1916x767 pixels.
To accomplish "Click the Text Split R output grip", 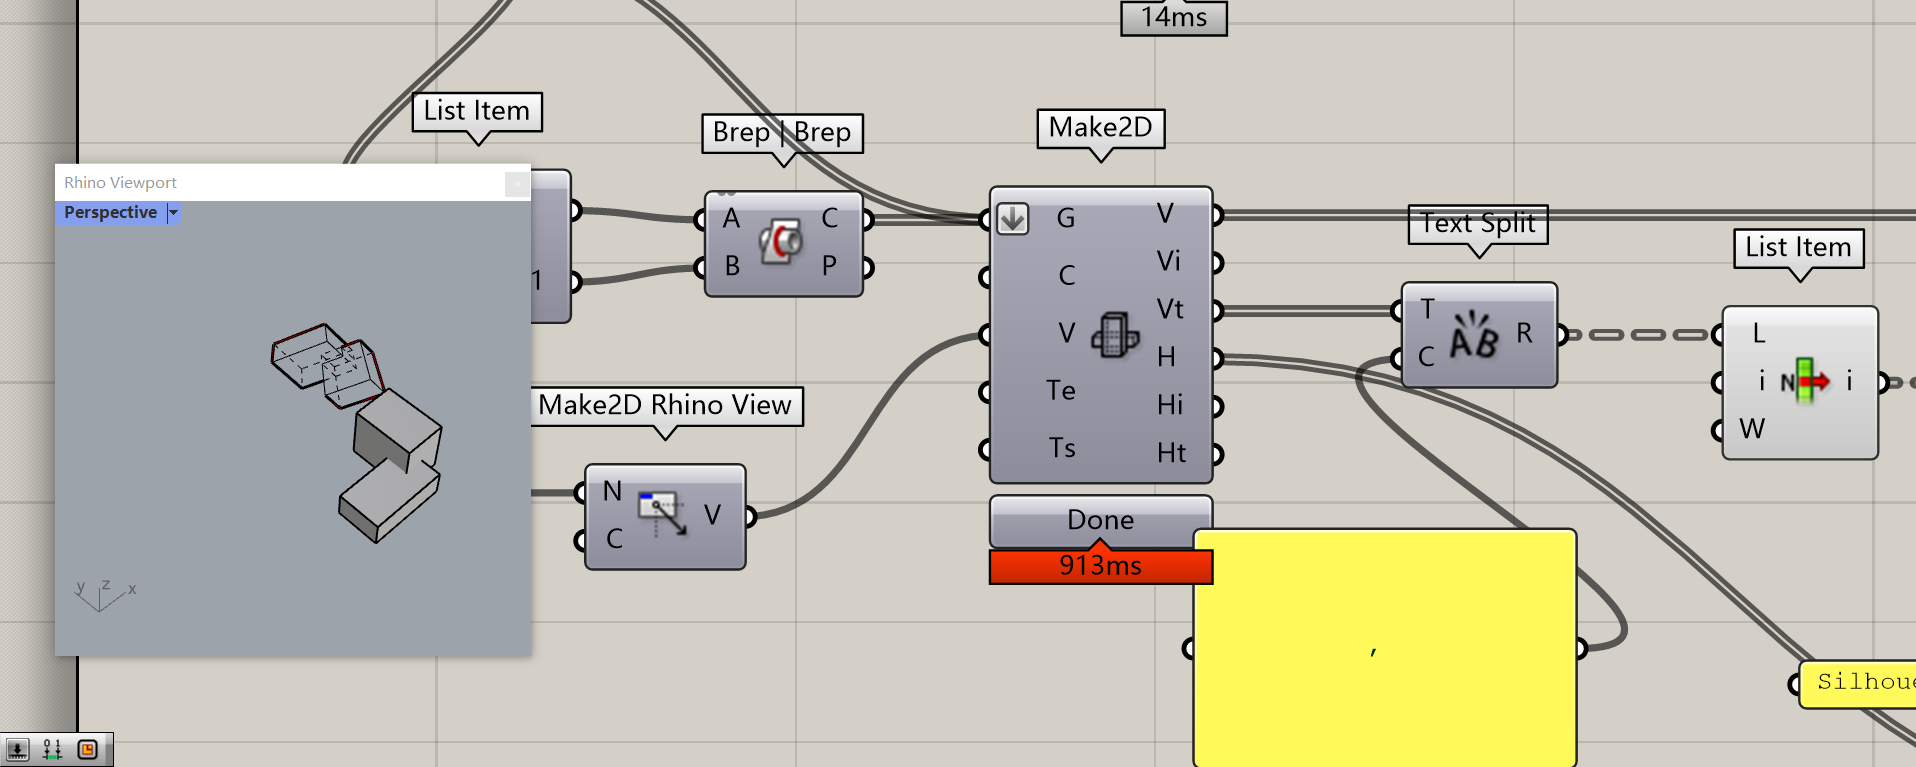I will pyautogui.click(x=1562, y=335).
